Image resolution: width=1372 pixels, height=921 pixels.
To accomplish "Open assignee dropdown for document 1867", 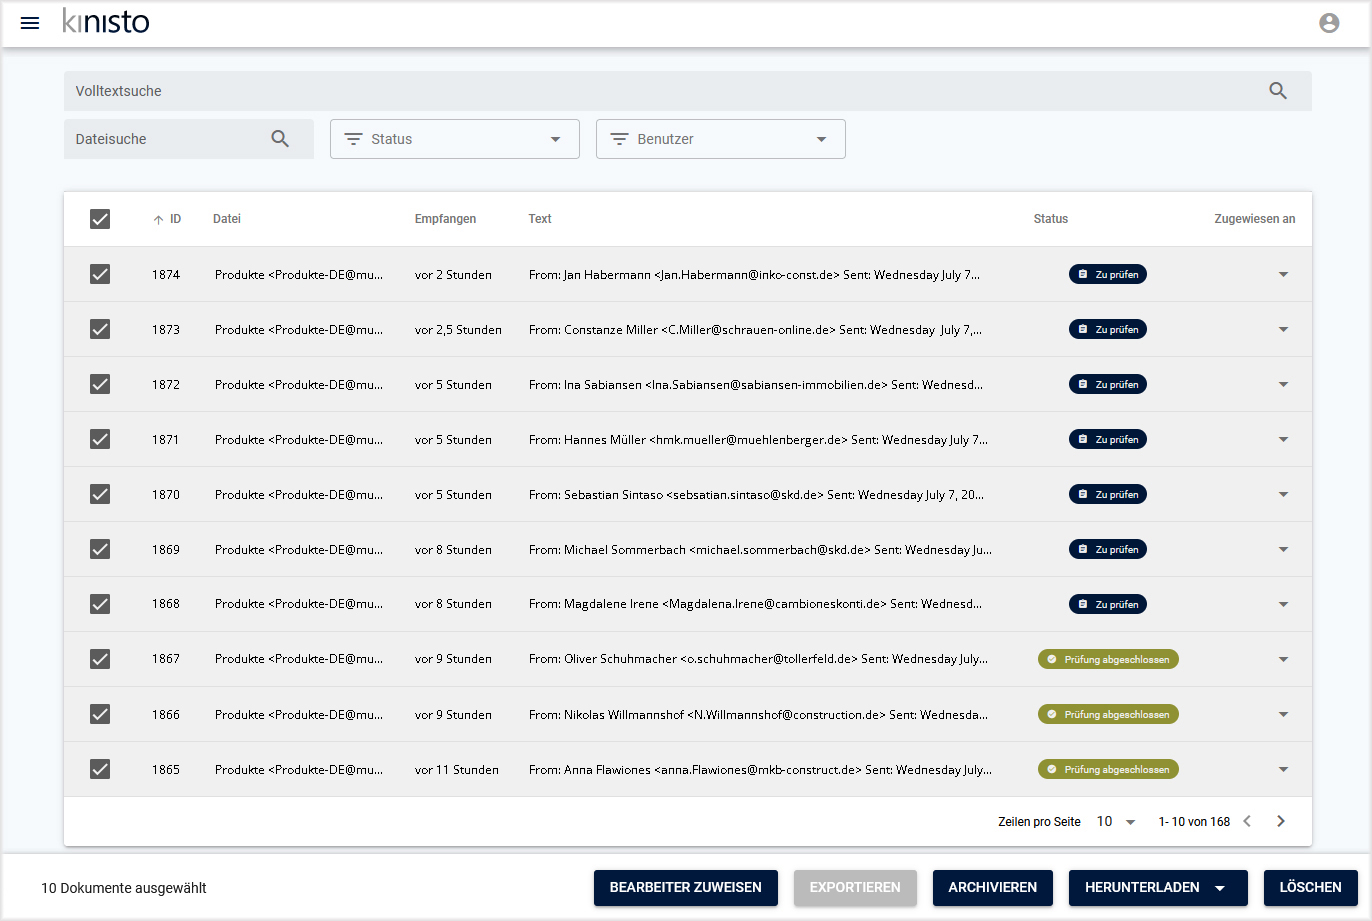I will [1283, 659].
